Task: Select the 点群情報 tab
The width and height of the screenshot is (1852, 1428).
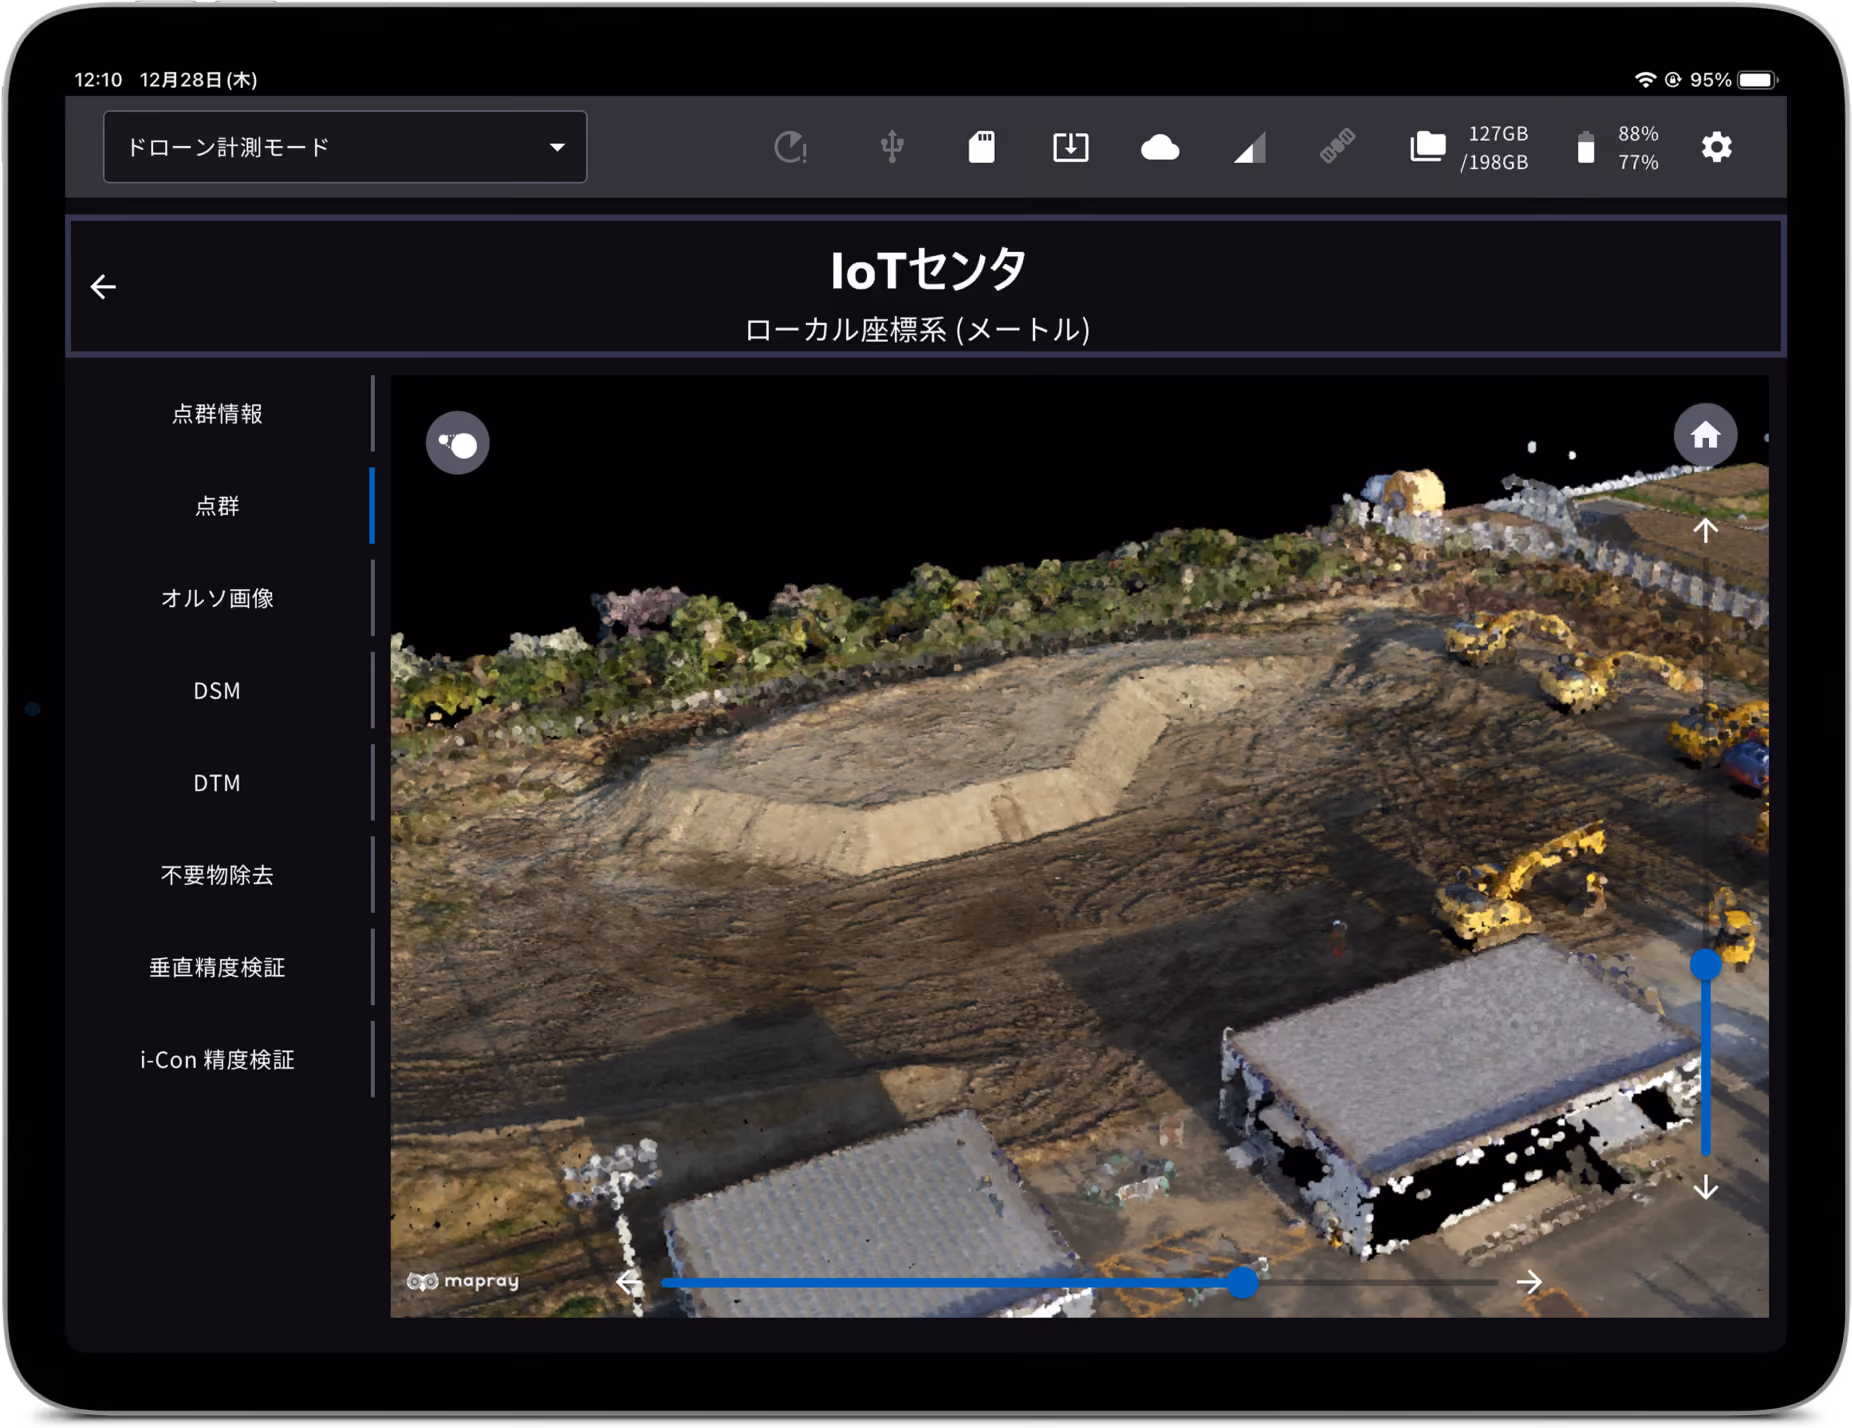Action: (x=217, y=413)
